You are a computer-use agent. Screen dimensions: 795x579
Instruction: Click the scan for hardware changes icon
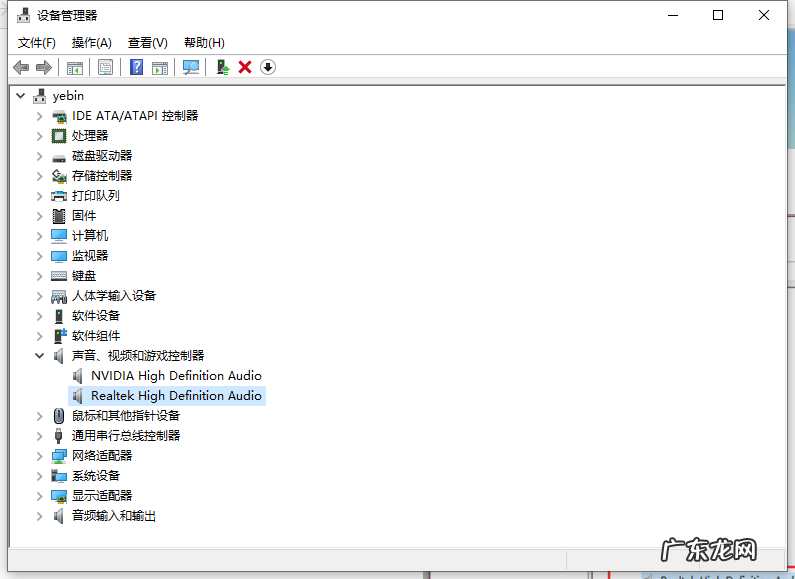(191, 67)
